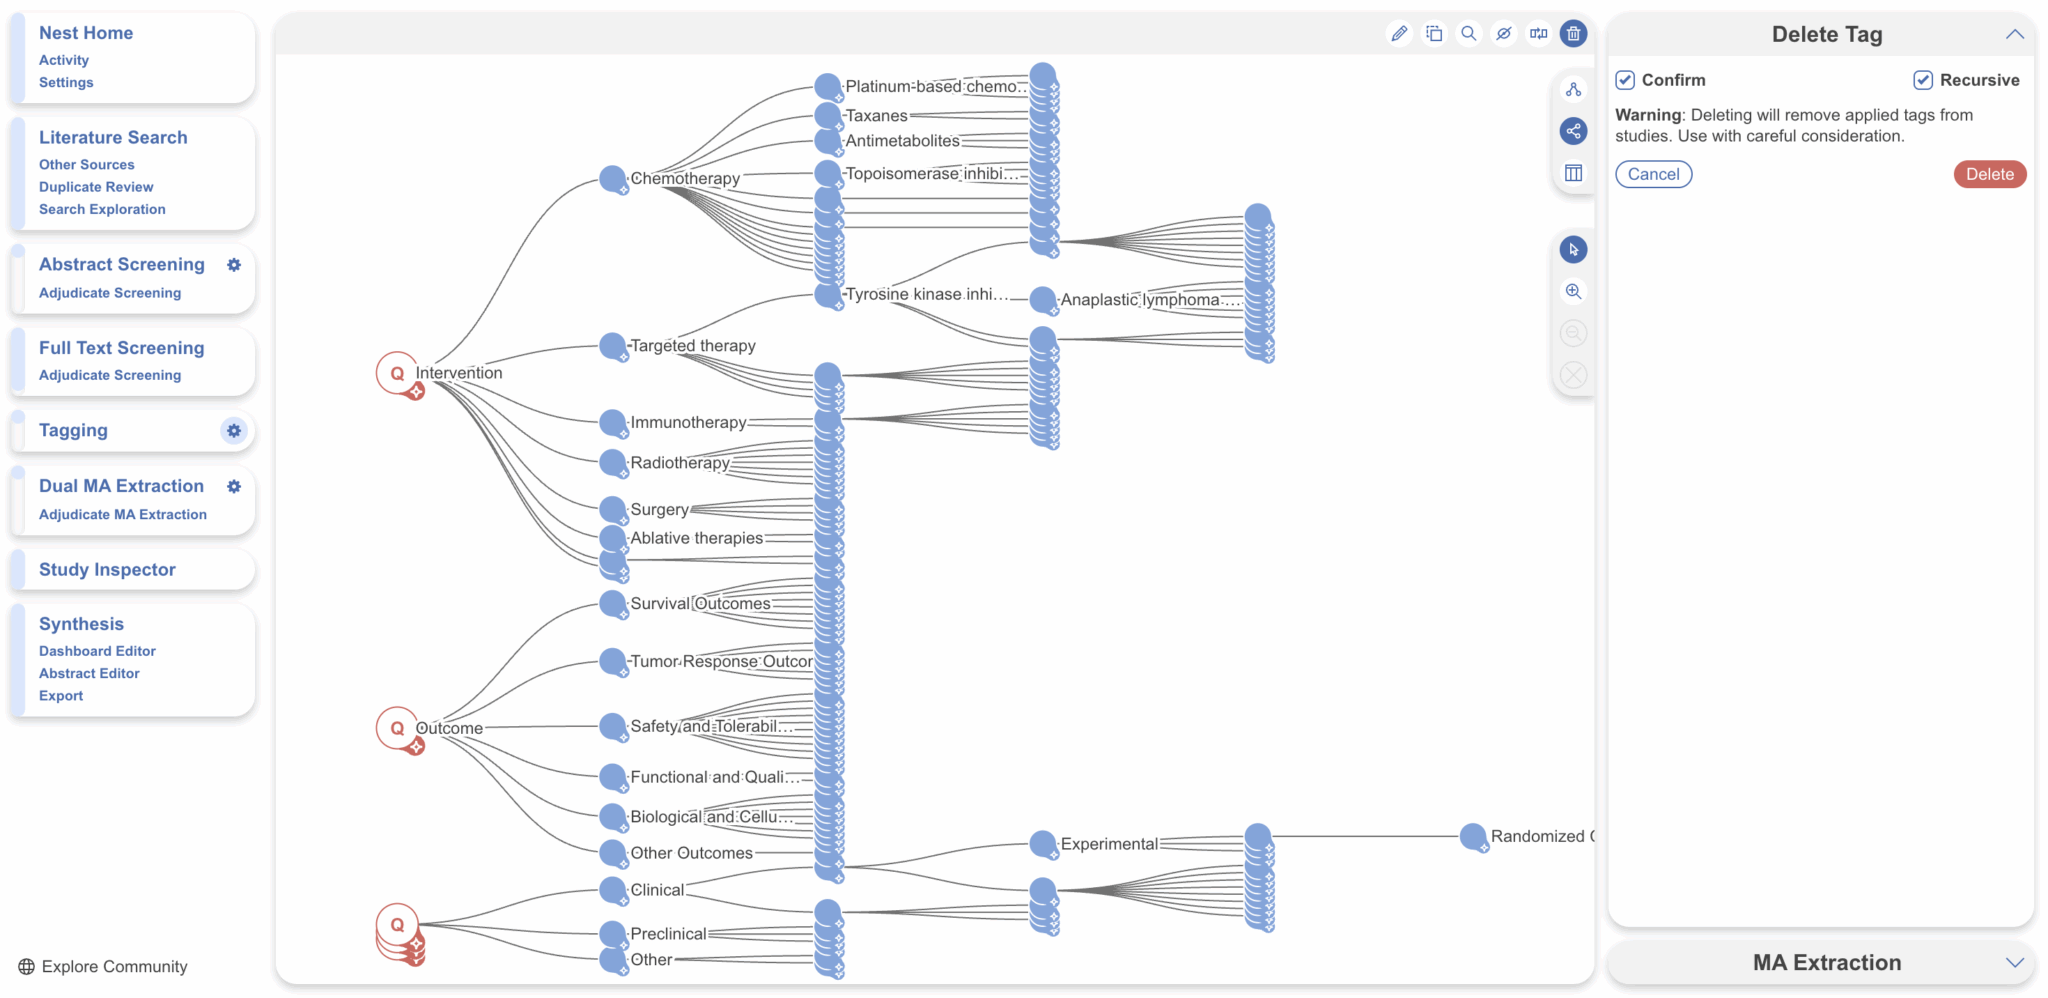Image resolution: width=2048 pixels, height=998 pixels.
Task: Select the Outcome root question node
Action: (397, 728)
